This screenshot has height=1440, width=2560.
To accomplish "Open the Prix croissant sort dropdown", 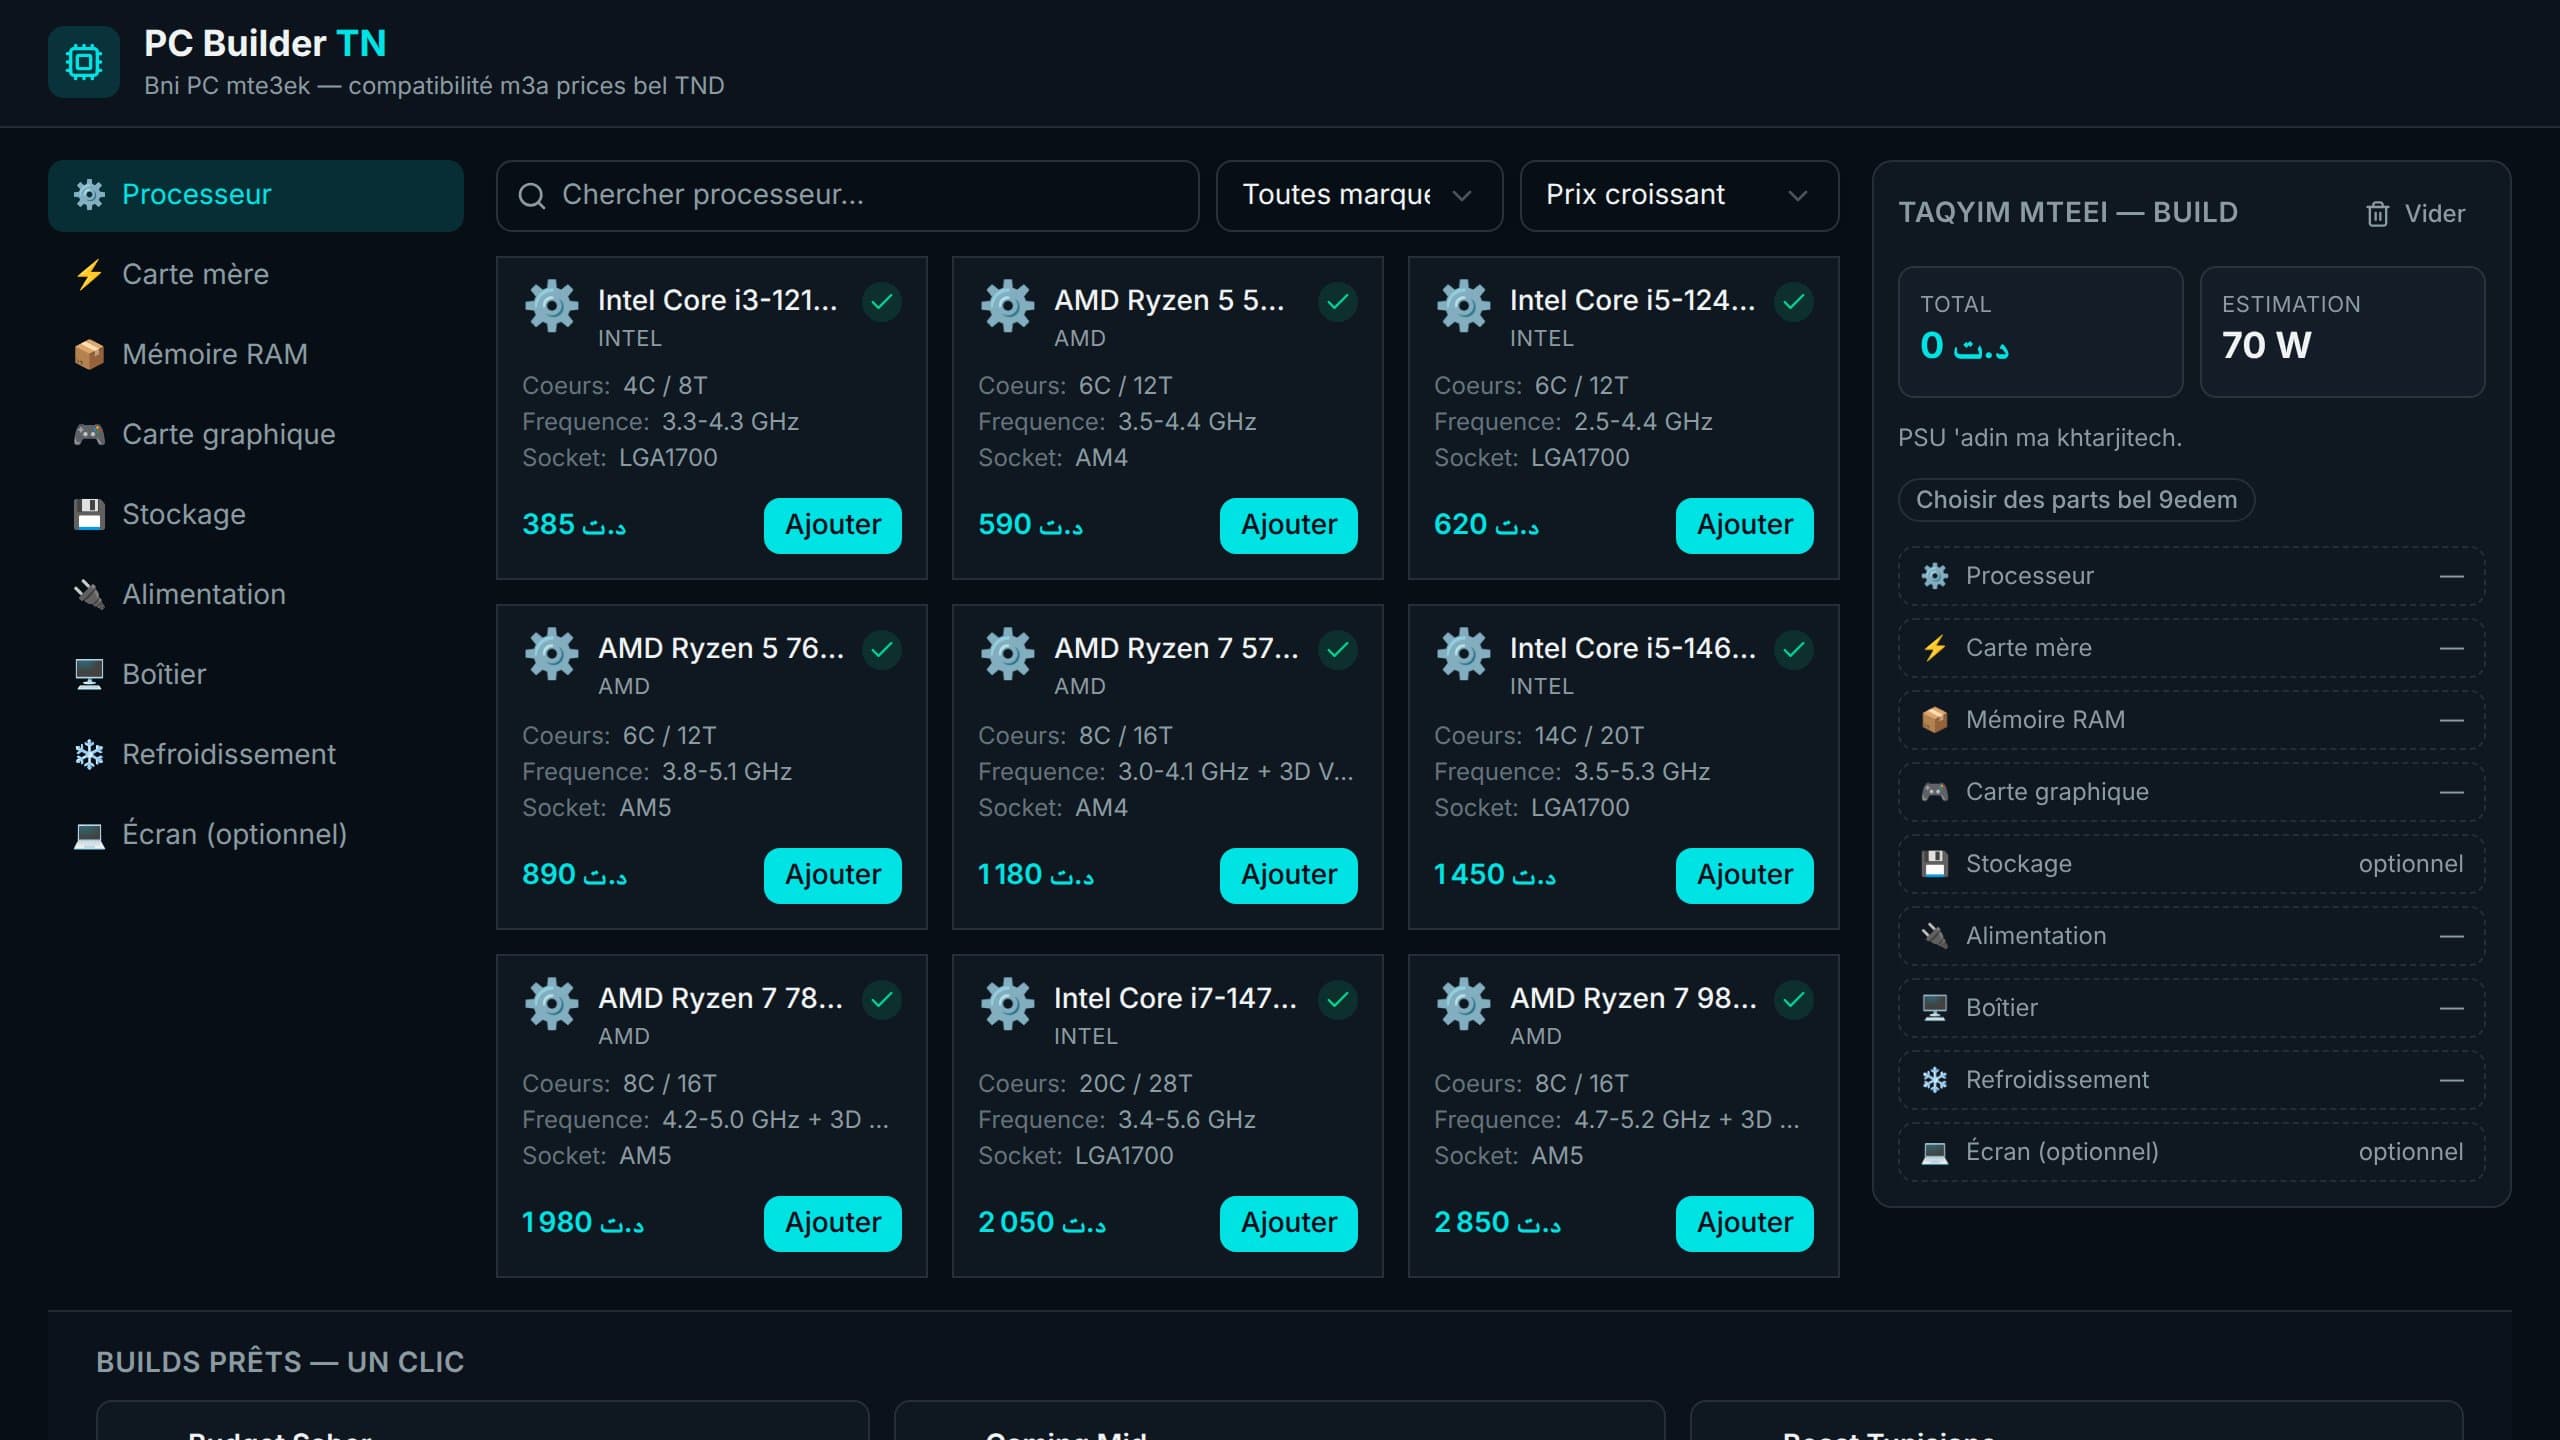I will [x=1679, y=195].
